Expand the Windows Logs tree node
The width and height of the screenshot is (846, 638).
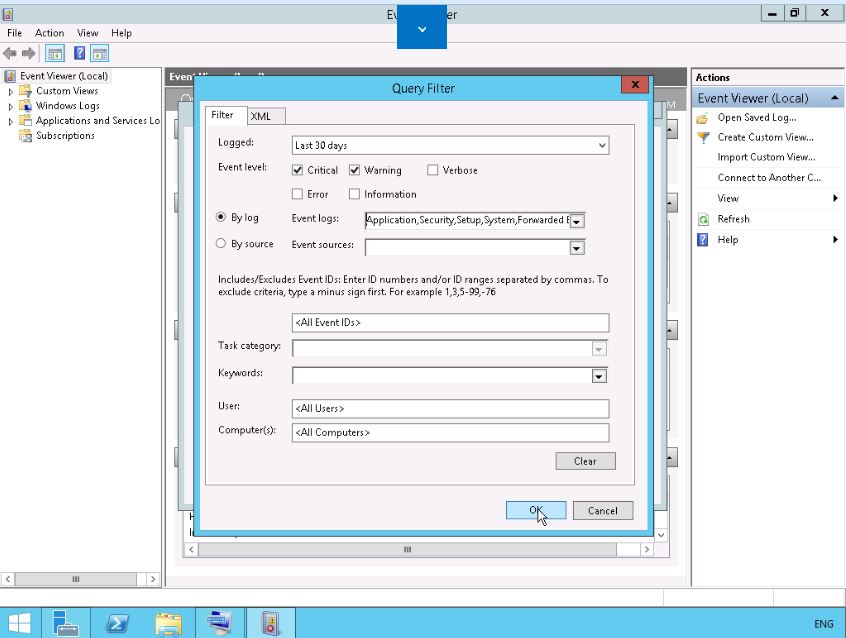10,107
